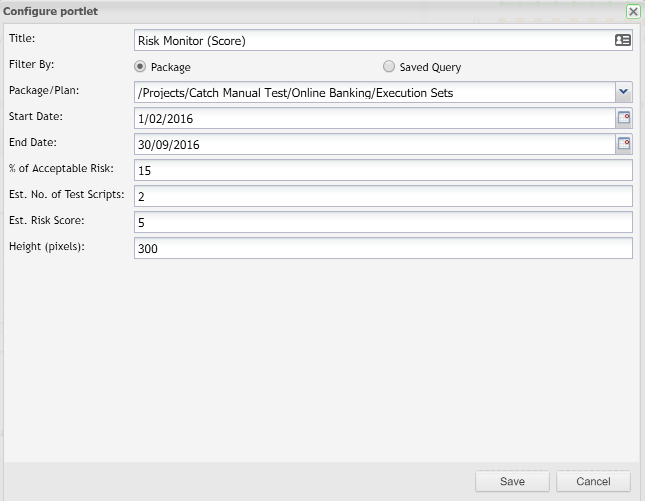This screenshot has width=645, height=501.
Task: Open the End Date calendar picker
Action: coord(624,144)
